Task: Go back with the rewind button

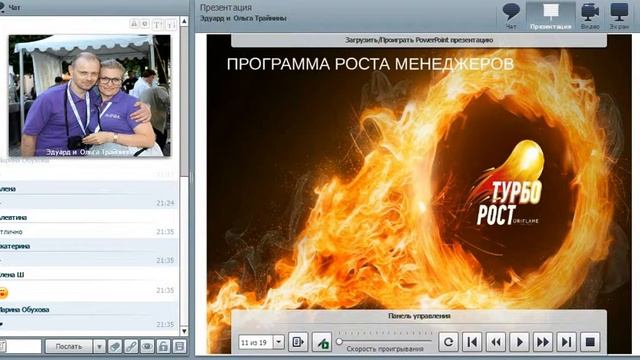Action: pos(496,342)
